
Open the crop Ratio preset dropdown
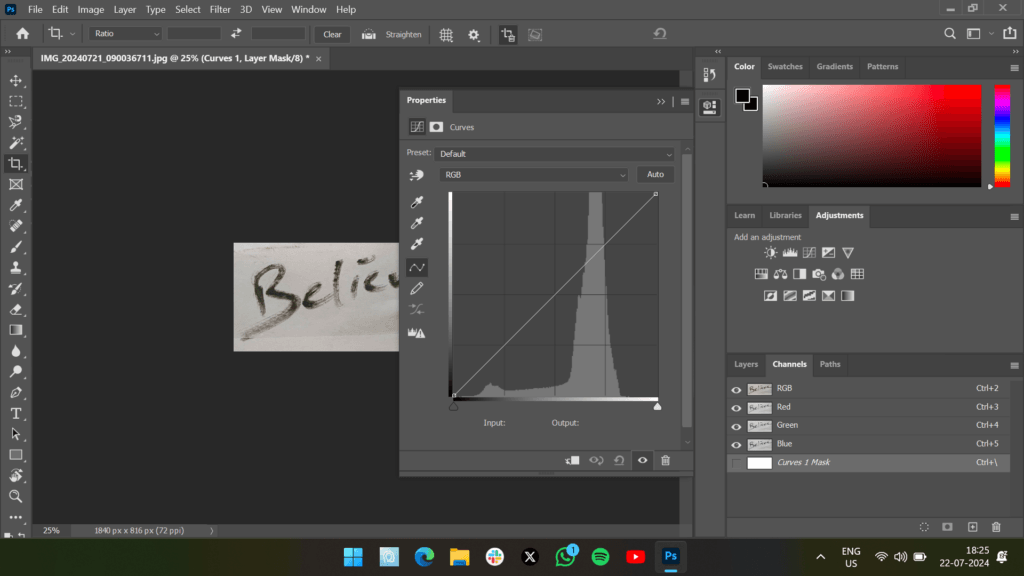pos(125,34)
